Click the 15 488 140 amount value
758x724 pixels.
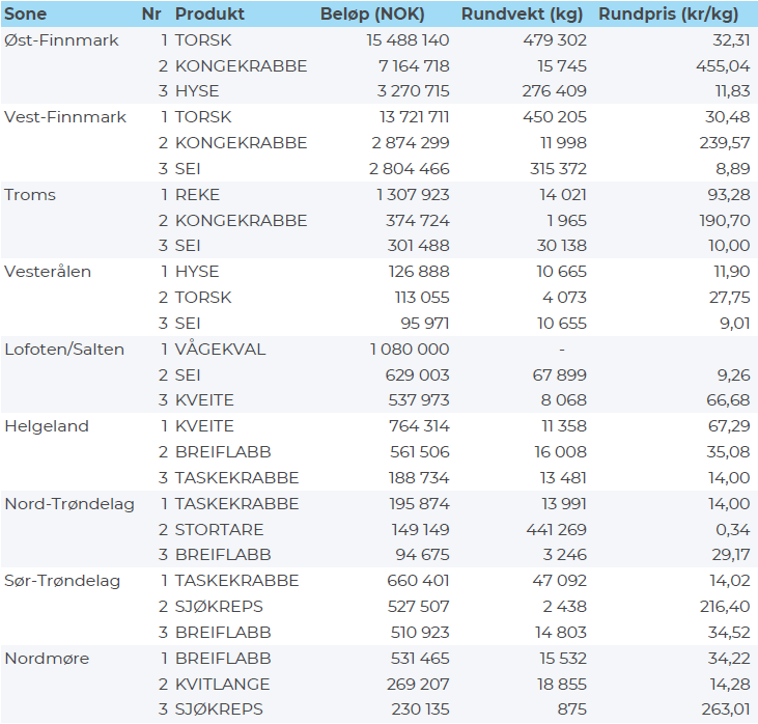(397, 40)
